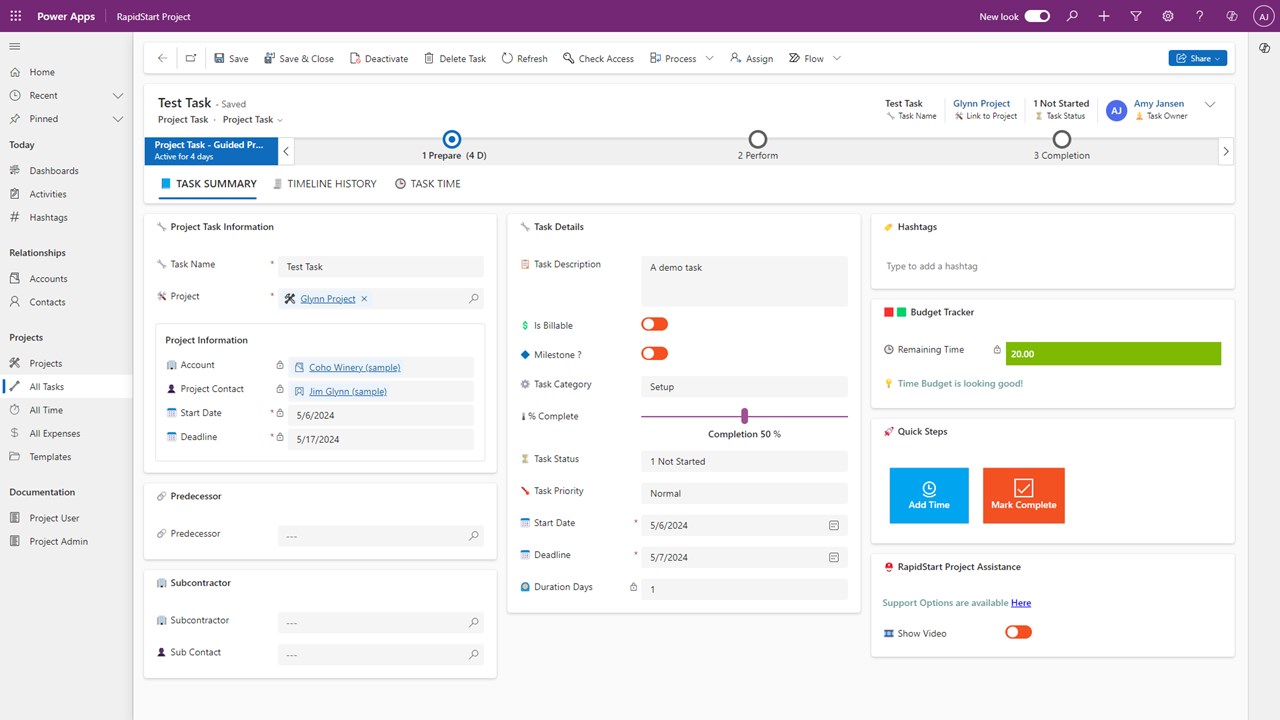Click the plus icon to create new record

click(x=1104, y=16)
